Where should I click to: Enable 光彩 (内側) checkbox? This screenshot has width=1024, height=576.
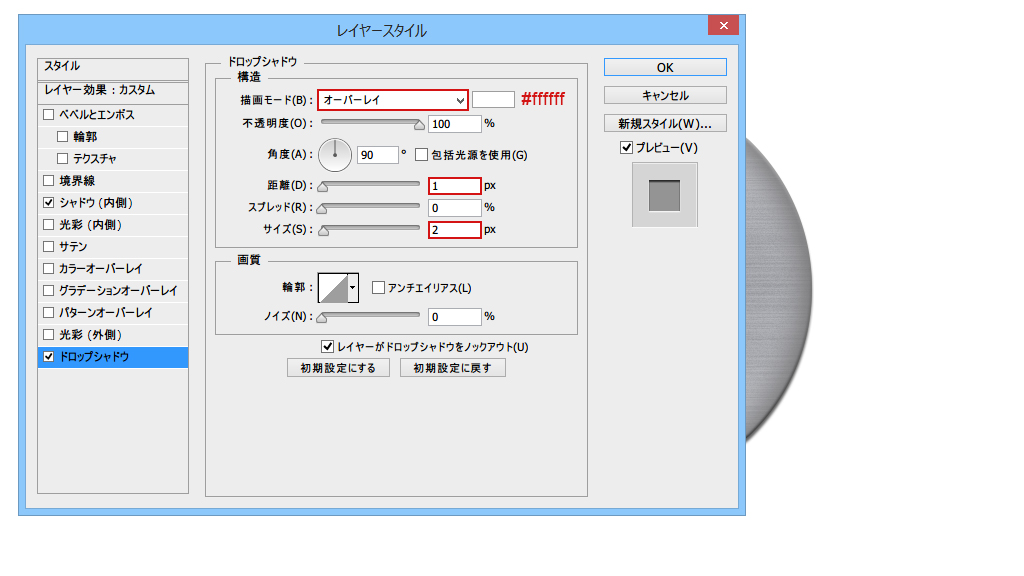pos(48,225)
